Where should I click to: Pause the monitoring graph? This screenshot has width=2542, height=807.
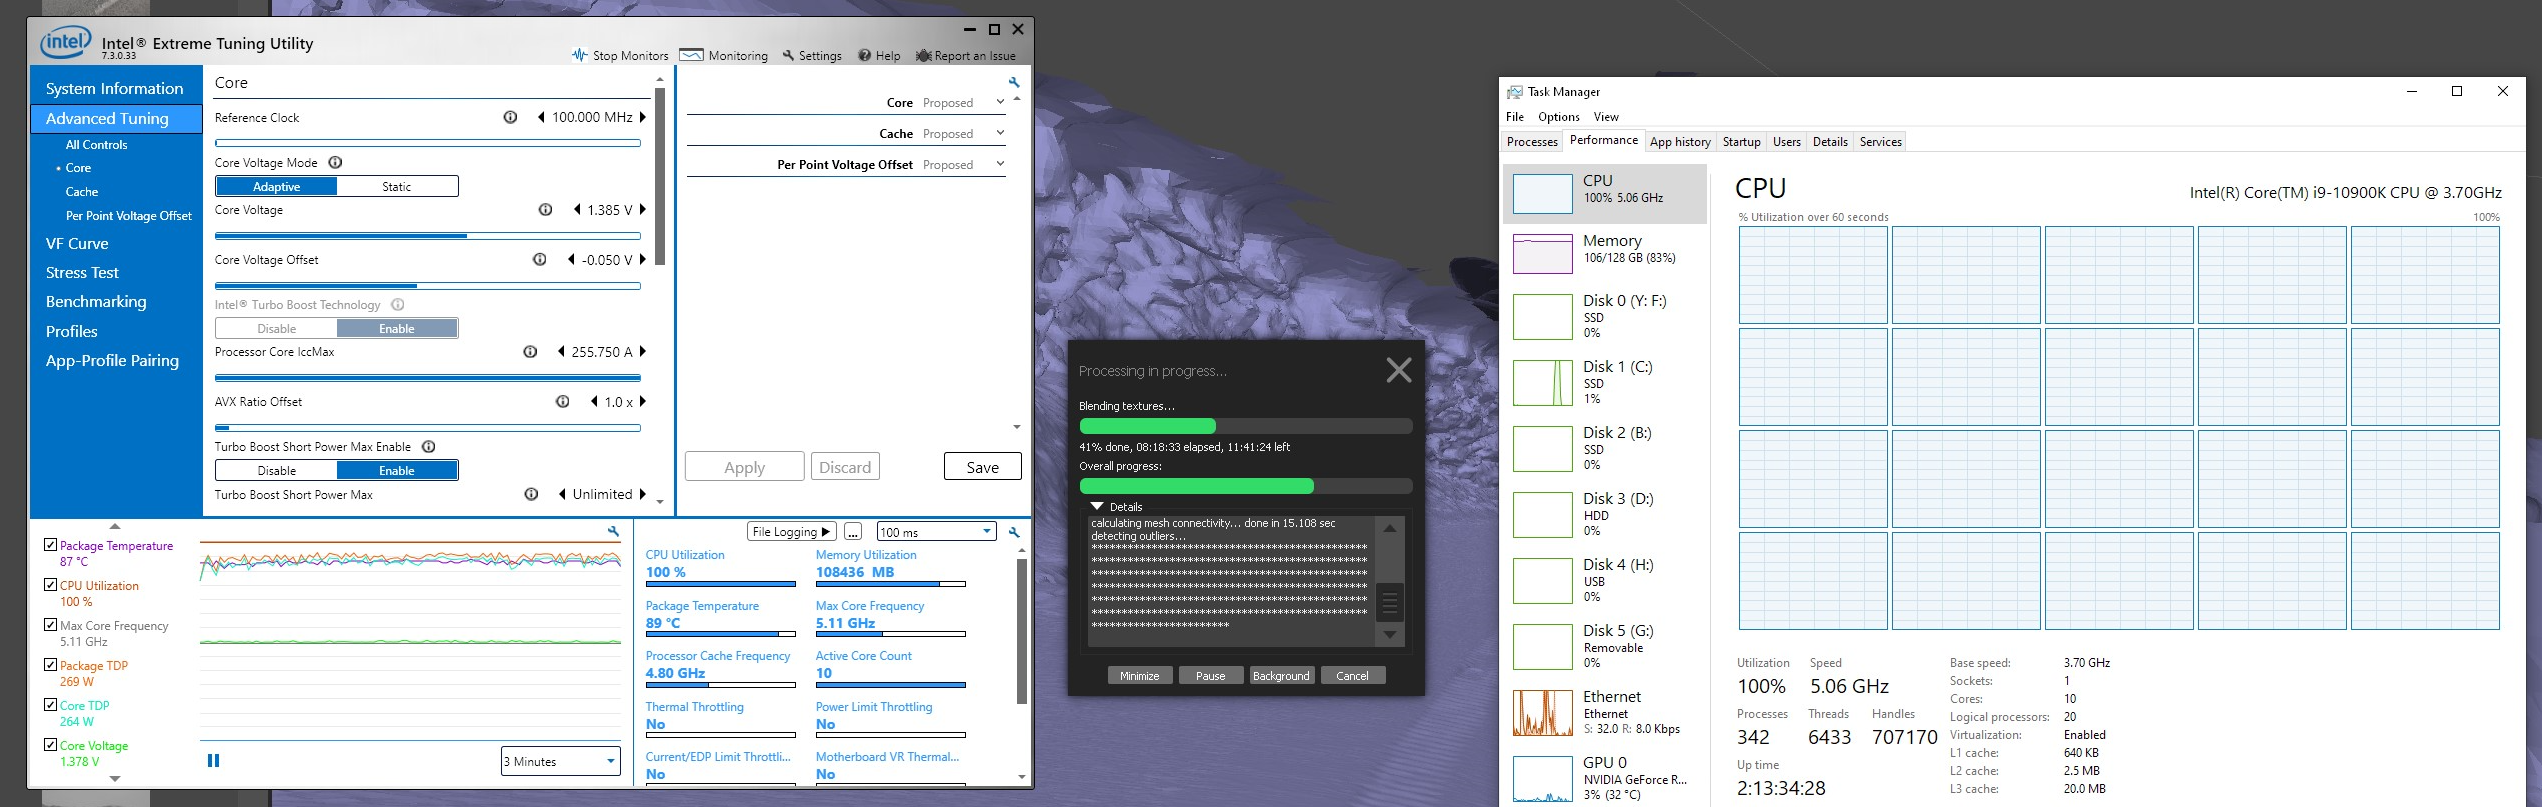[x=213, y=760]
